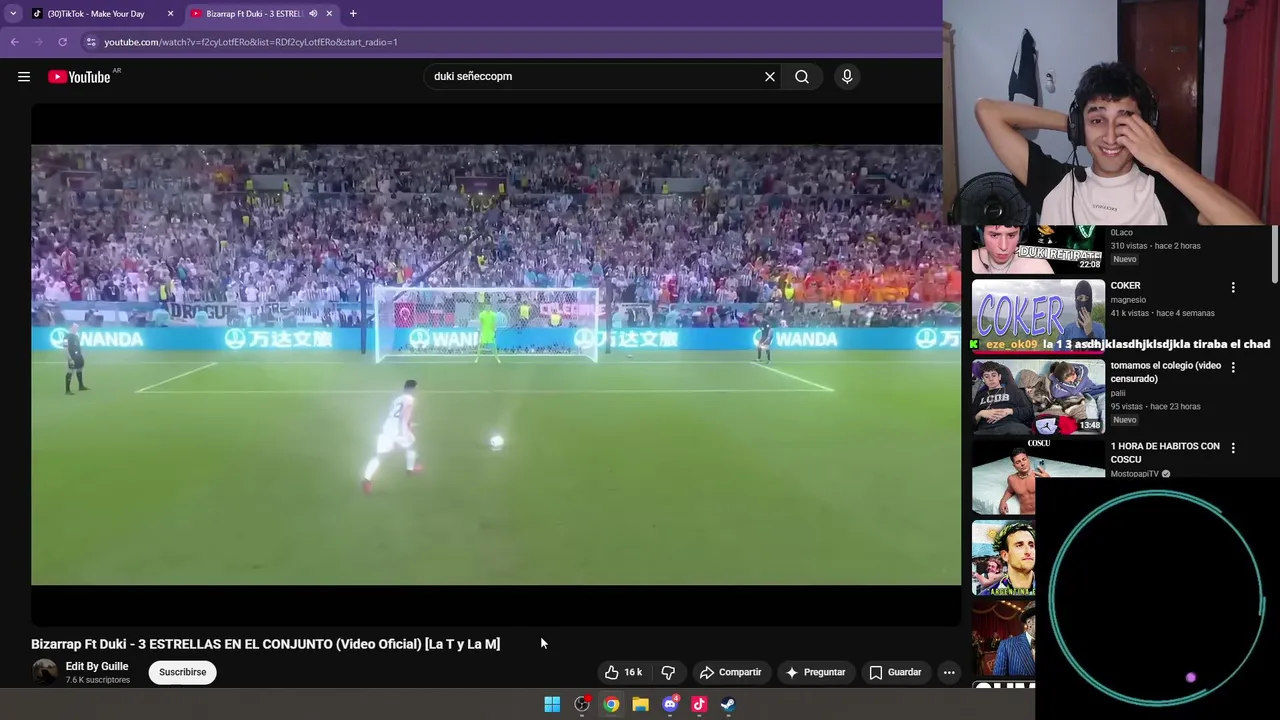Click the browser back arrow

[14, 42]
